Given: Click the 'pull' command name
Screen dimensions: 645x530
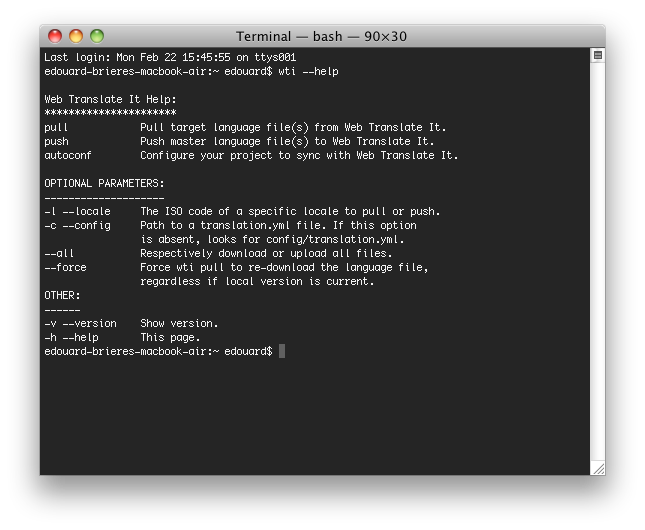Looking at the screenshot, I should (56, 128).
